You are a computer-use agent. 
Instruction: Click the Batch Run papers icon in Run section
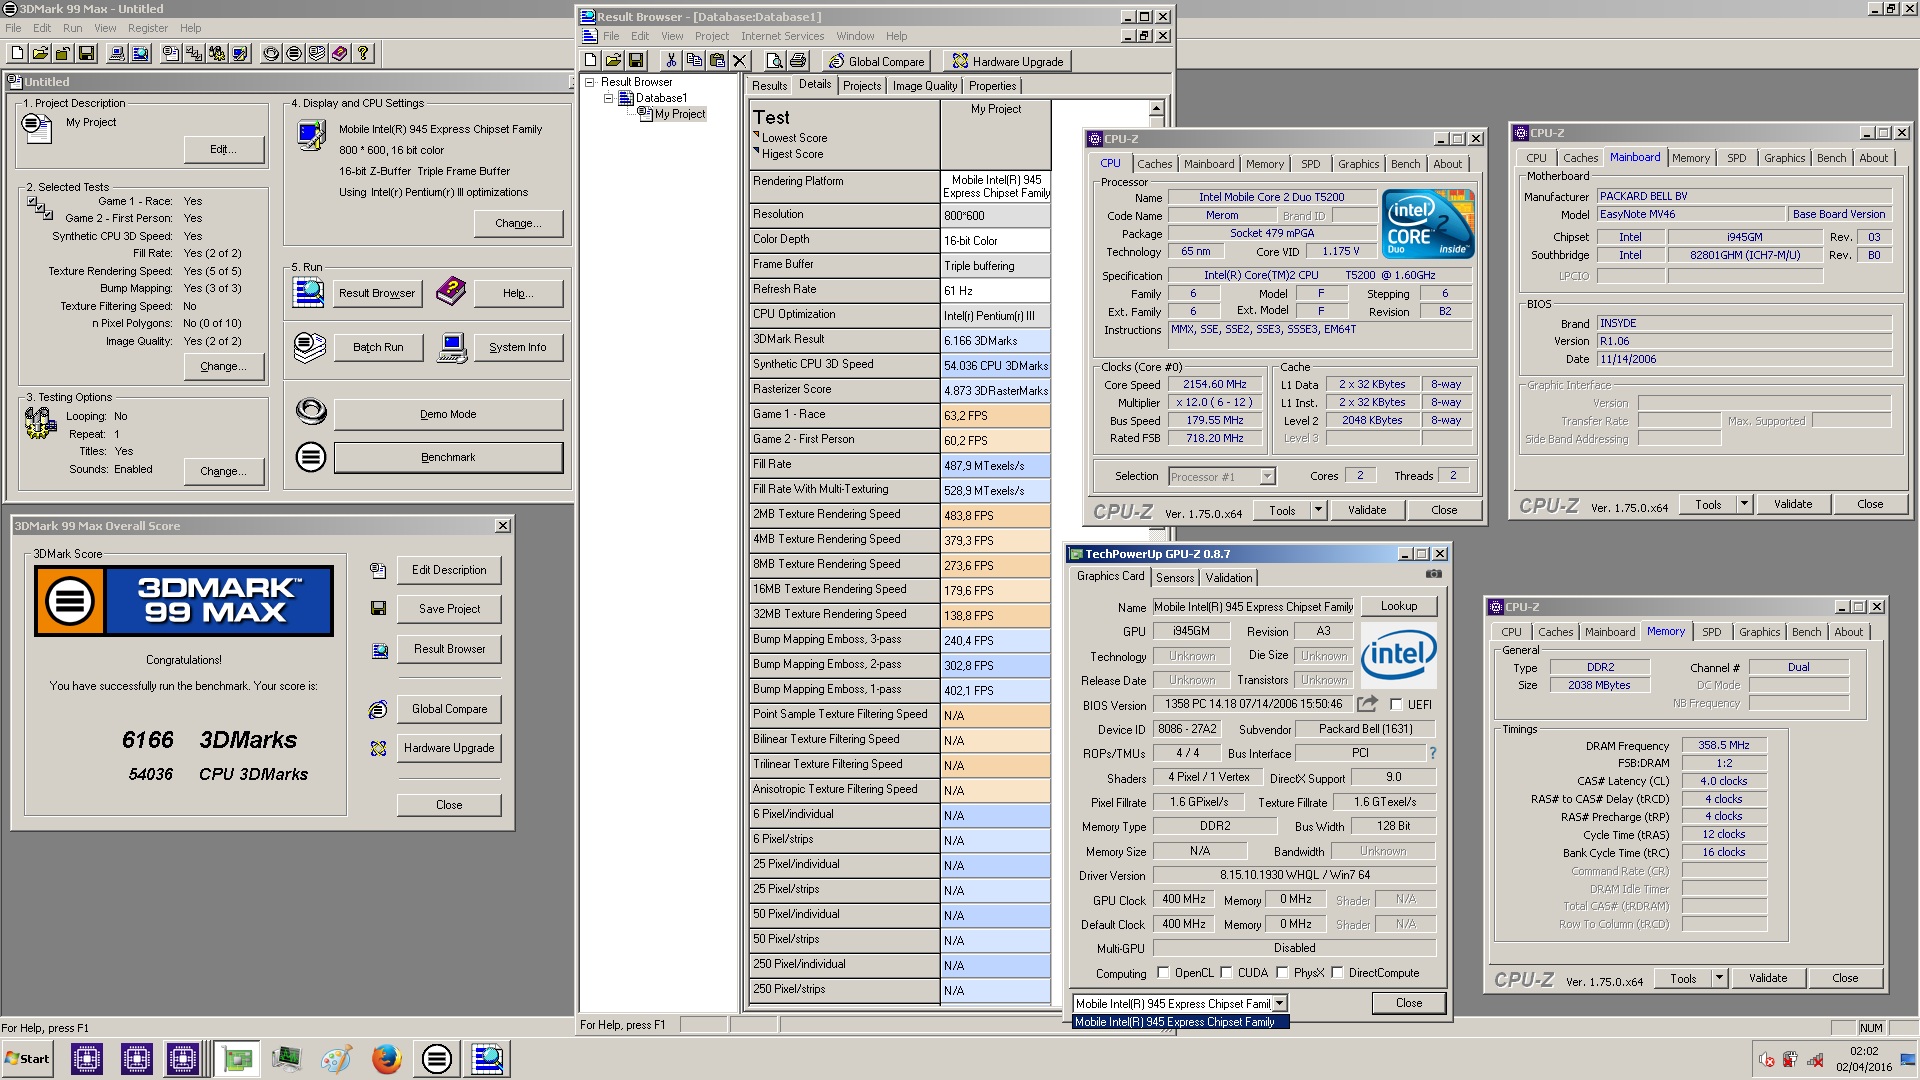click(310, 347)
